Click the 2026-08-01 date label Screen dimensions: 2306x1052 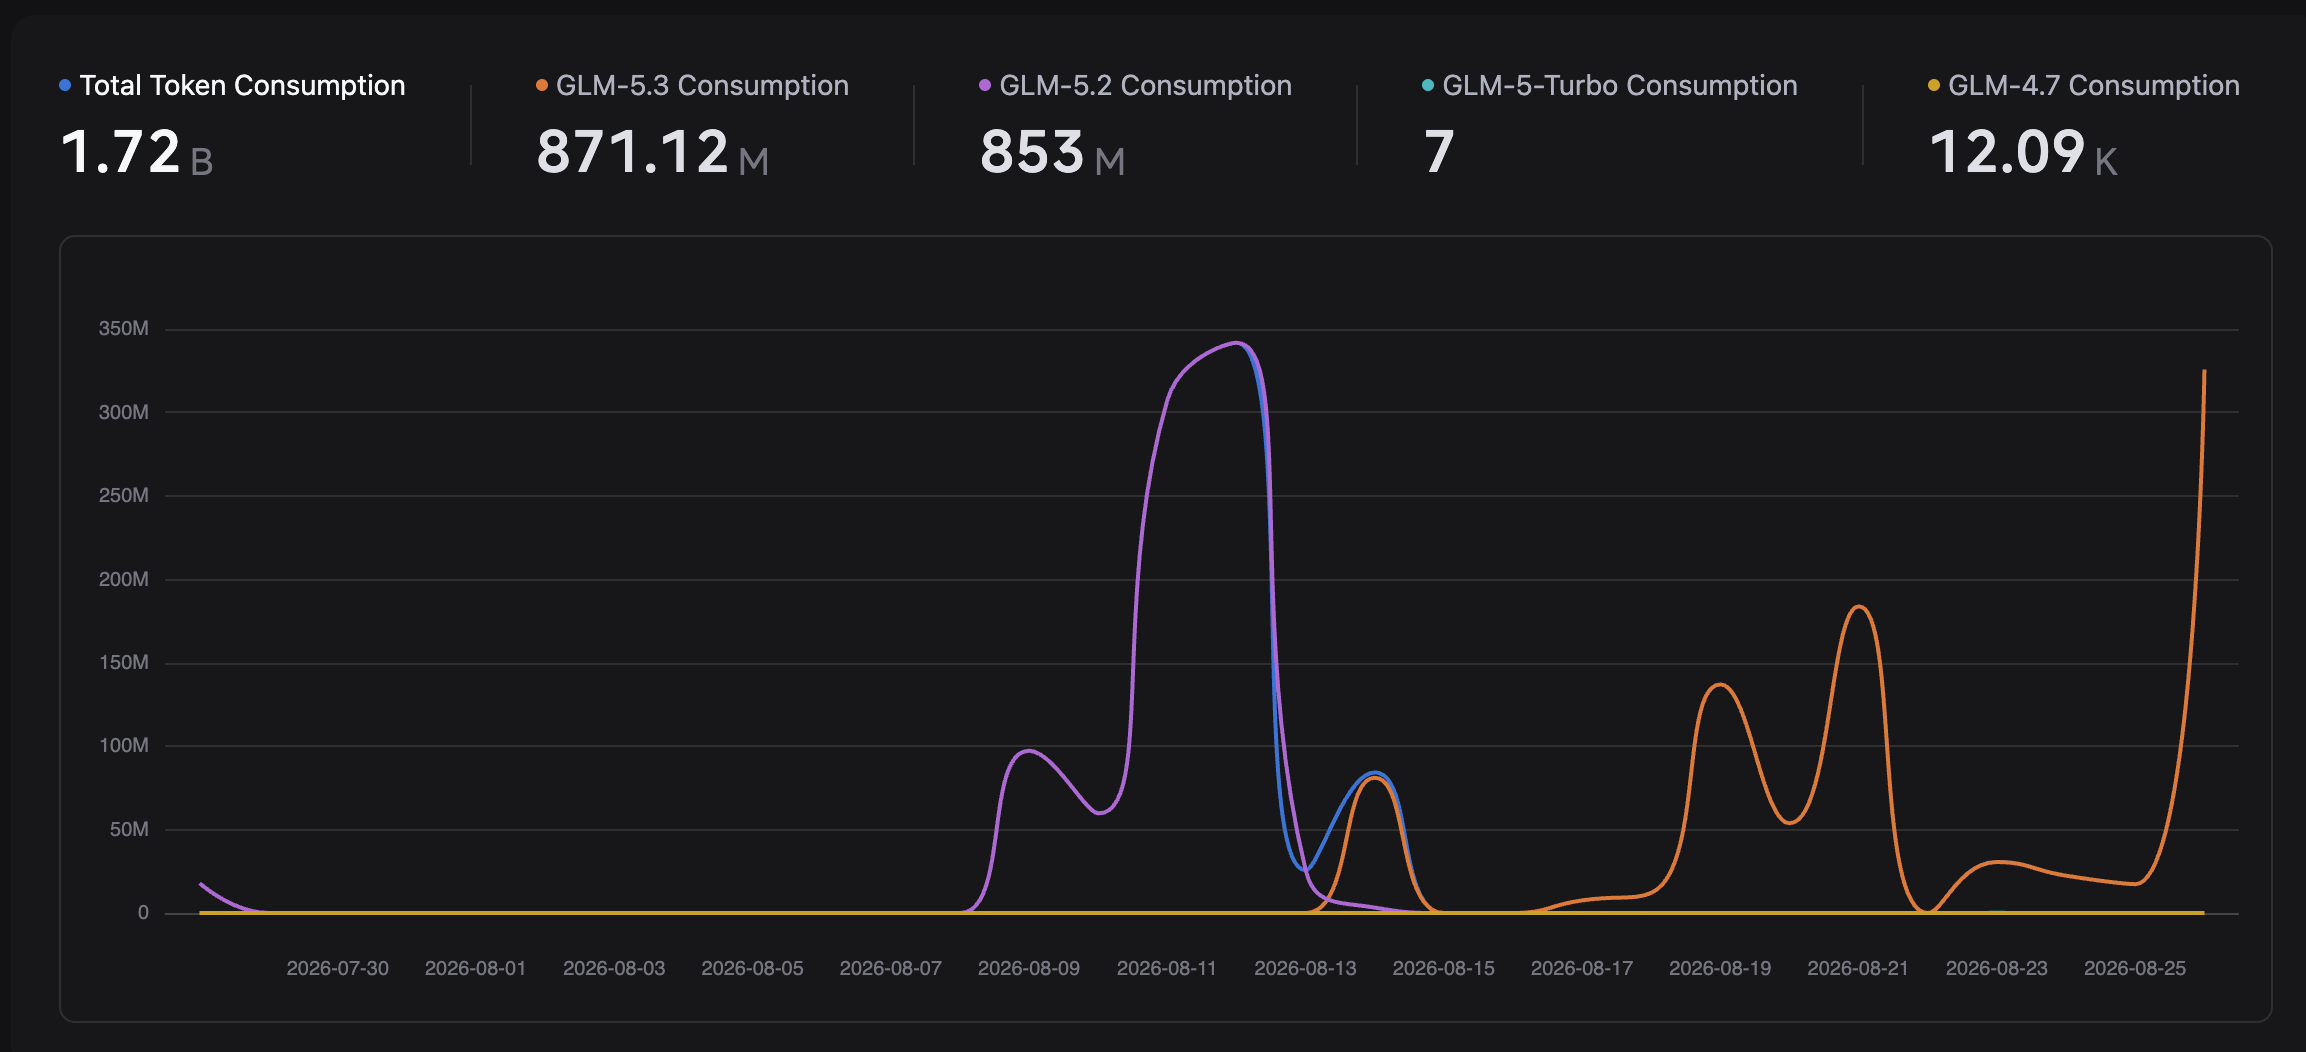coord(476,969)
